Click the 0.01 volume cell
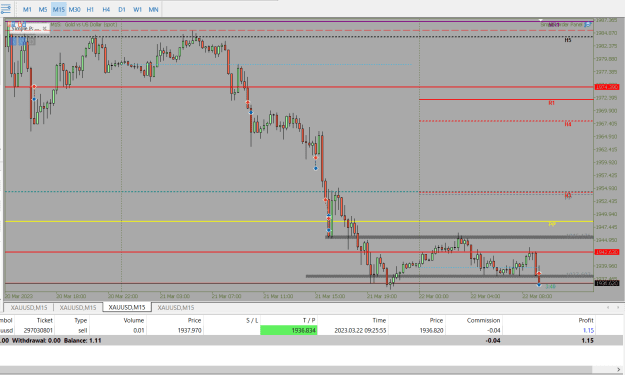The image size is (625, 375). pyautogui.click(x=139, y=330)
